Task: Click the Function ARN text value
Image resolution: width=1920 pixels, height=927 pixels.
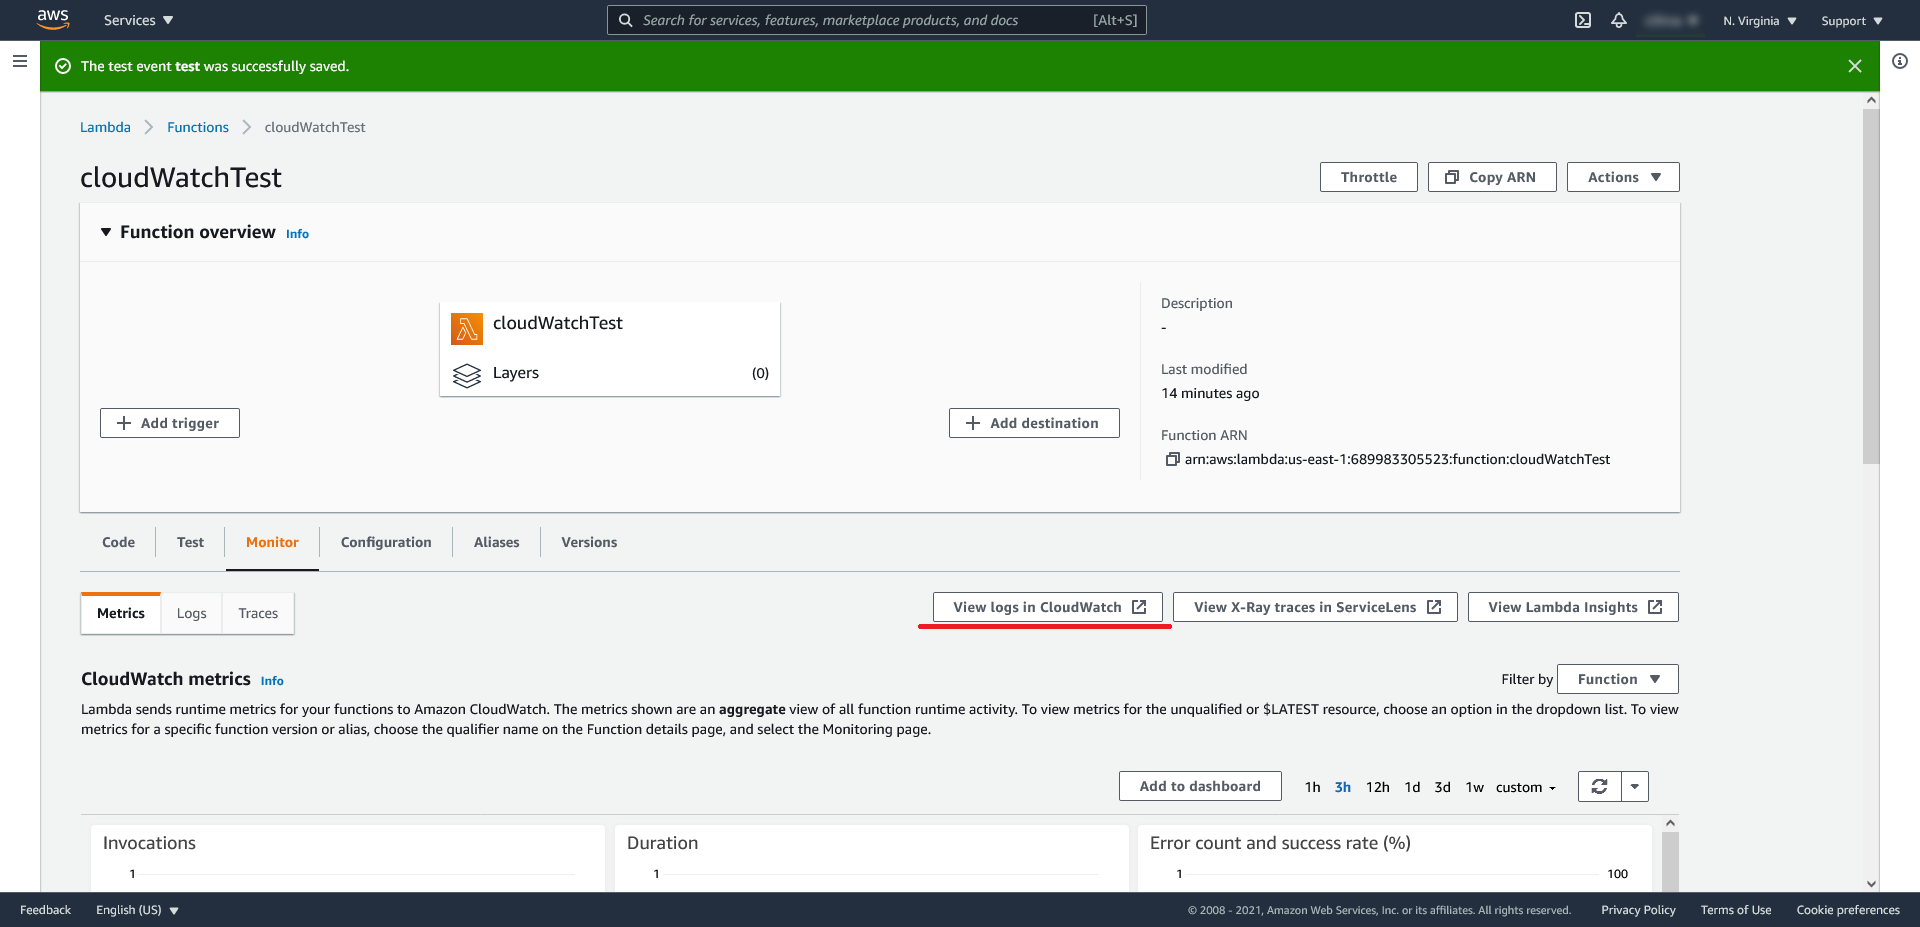Action: click(x=1397, y=459)
